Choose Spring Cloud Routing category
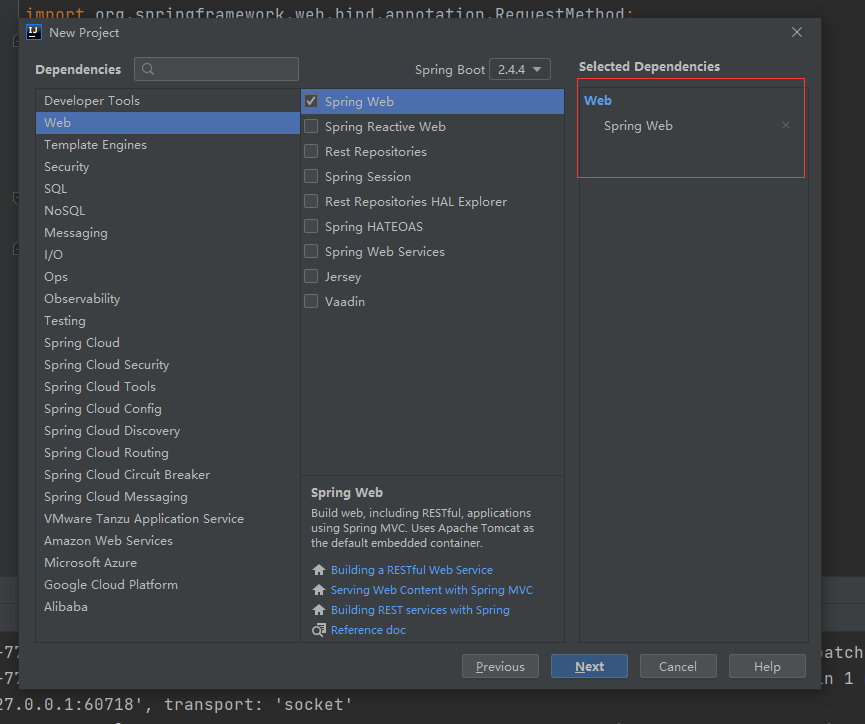Image resolution: width=865 pixels, height=724 pixels. tap(168, 452)
